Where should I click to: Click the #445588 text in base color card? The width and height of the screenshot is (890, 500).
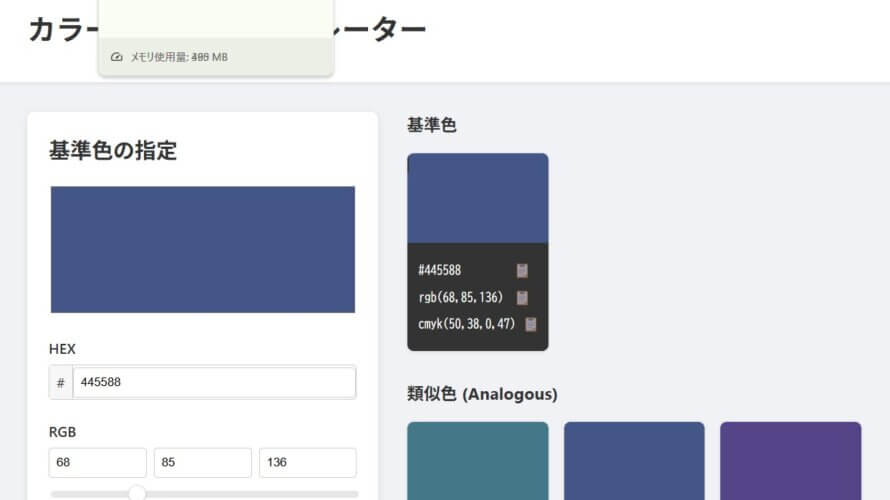point(440,271)
